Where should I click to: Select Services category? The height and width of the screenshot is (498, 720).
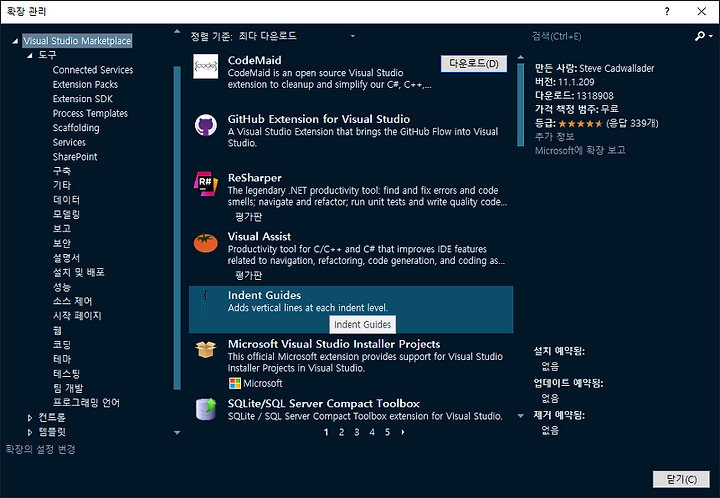click(x=69, y=142)
